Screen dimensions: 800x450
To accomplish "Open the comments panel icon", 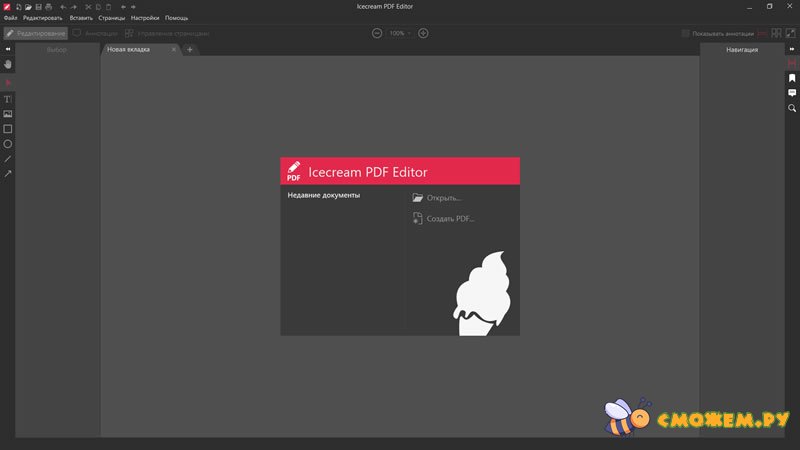I will (x=792, y=93).
